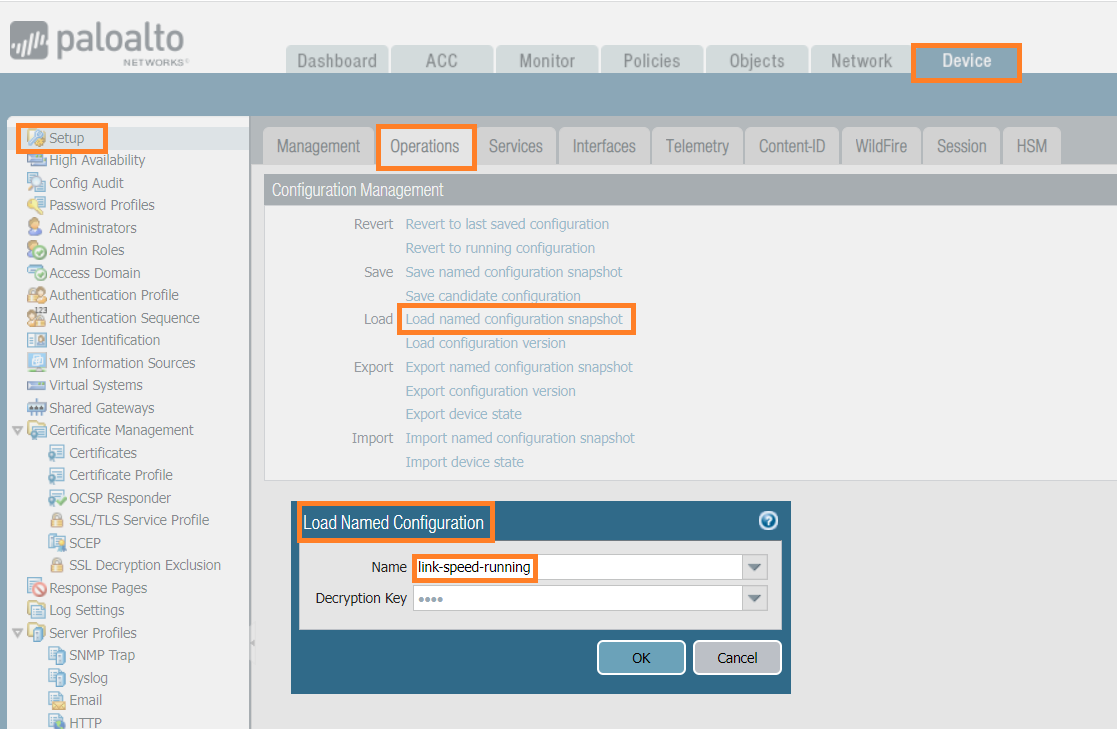Click the User Identification icon
This screenshot has height=729, width=1117.
[x=38, y=340]
